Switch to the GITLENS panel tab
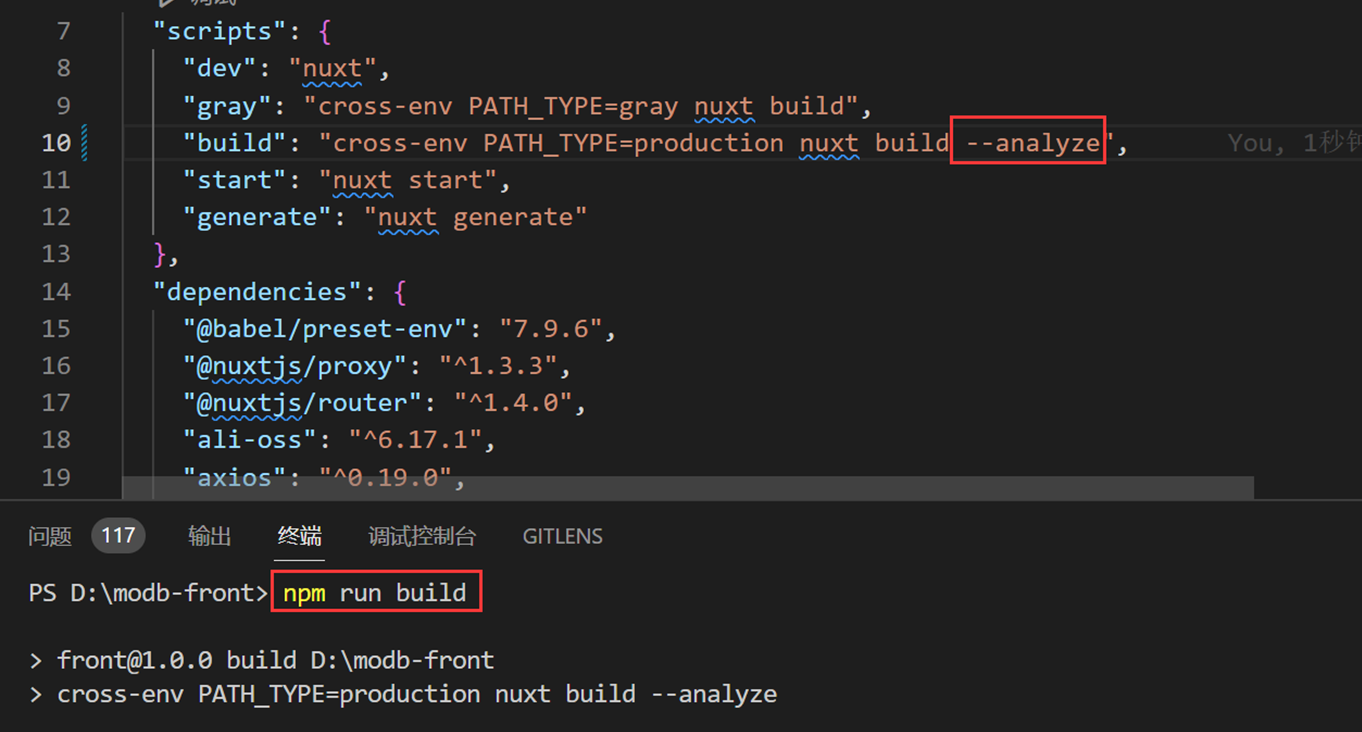1362x732 pixels. [562, 537]
